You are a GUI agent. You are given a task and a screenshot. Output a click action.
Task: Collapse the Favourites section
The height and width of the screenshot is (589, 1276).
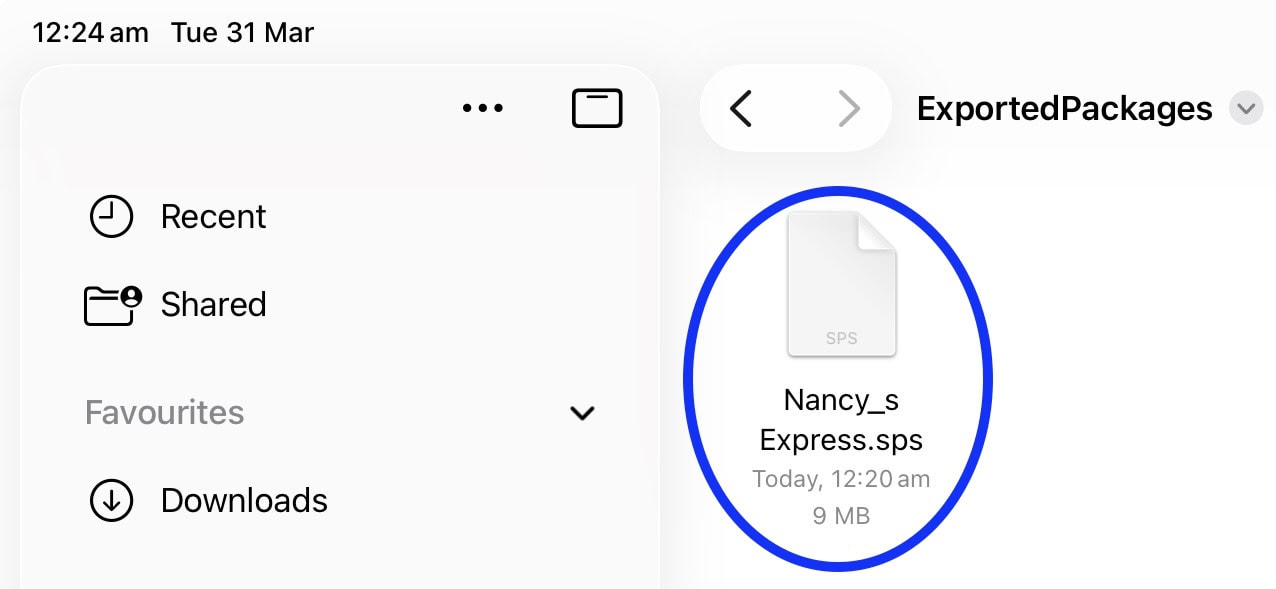pos(583,413)
